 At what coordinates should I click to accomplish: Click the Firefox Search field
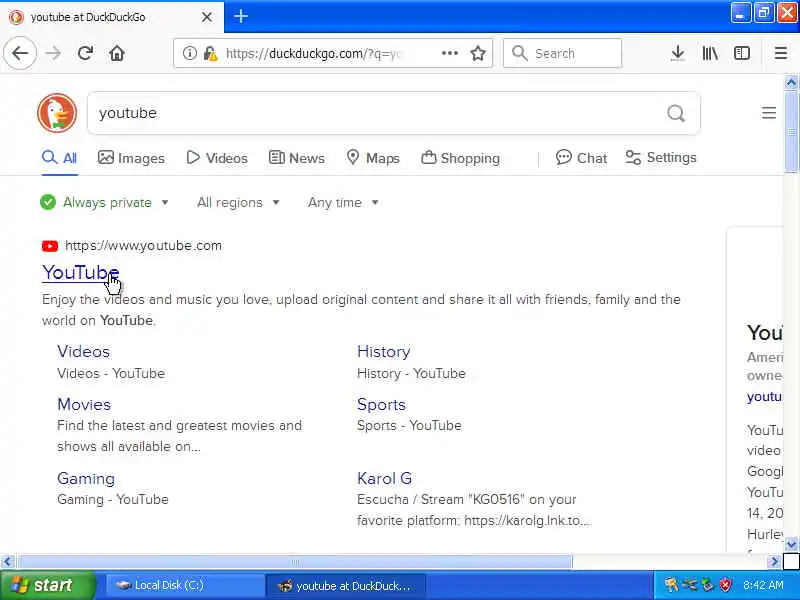click(562, 53)
